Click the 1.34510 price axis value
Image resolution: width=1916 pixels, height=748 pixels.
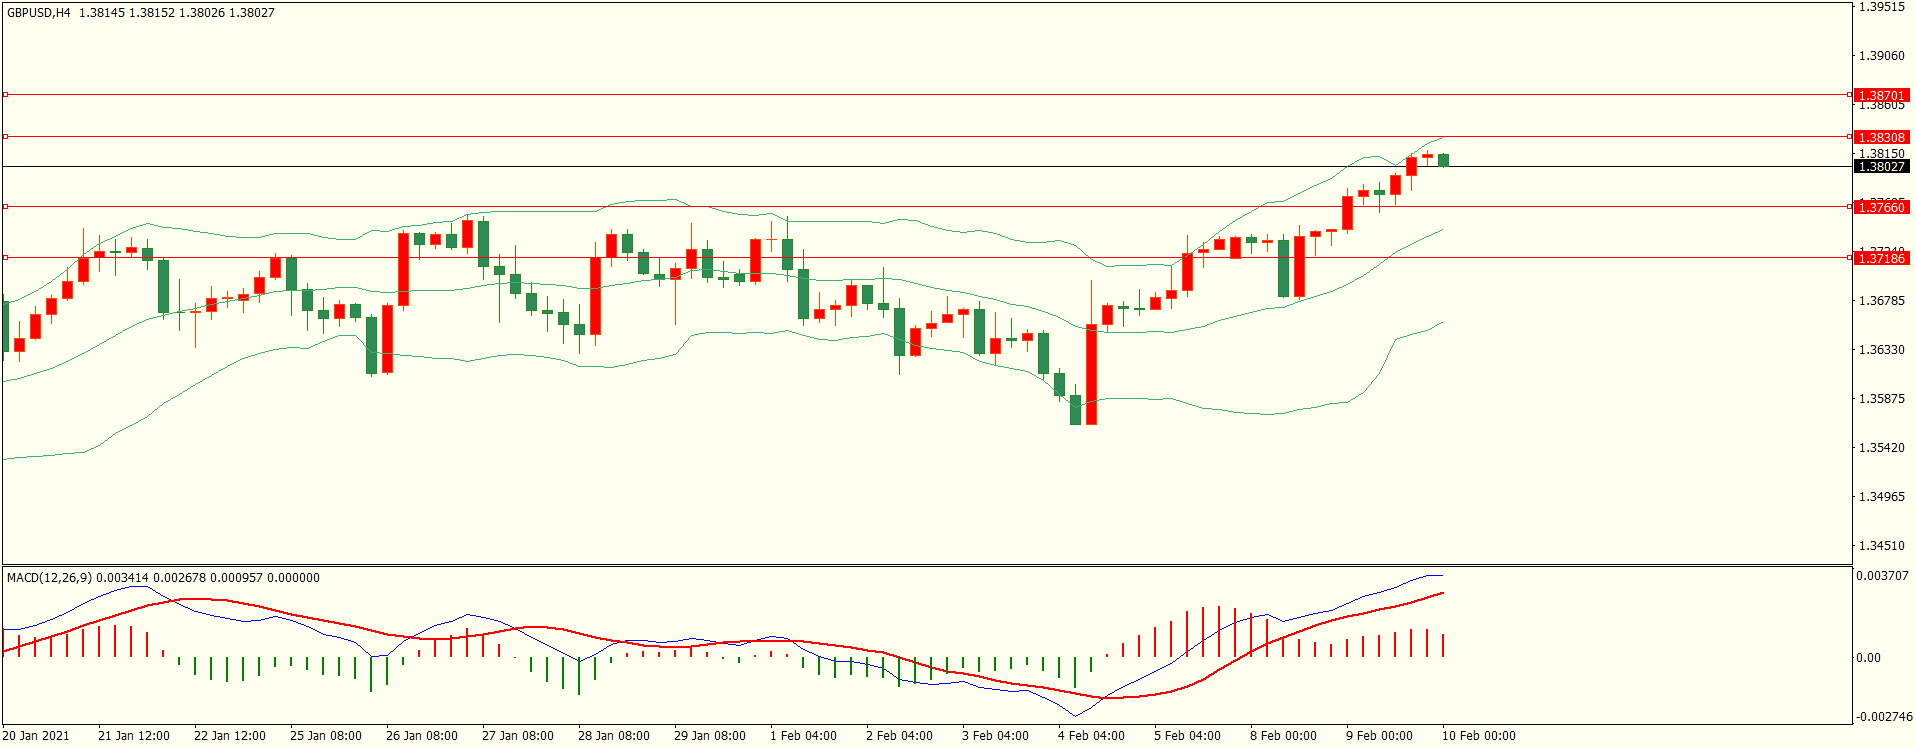[x=1881, y=546]
